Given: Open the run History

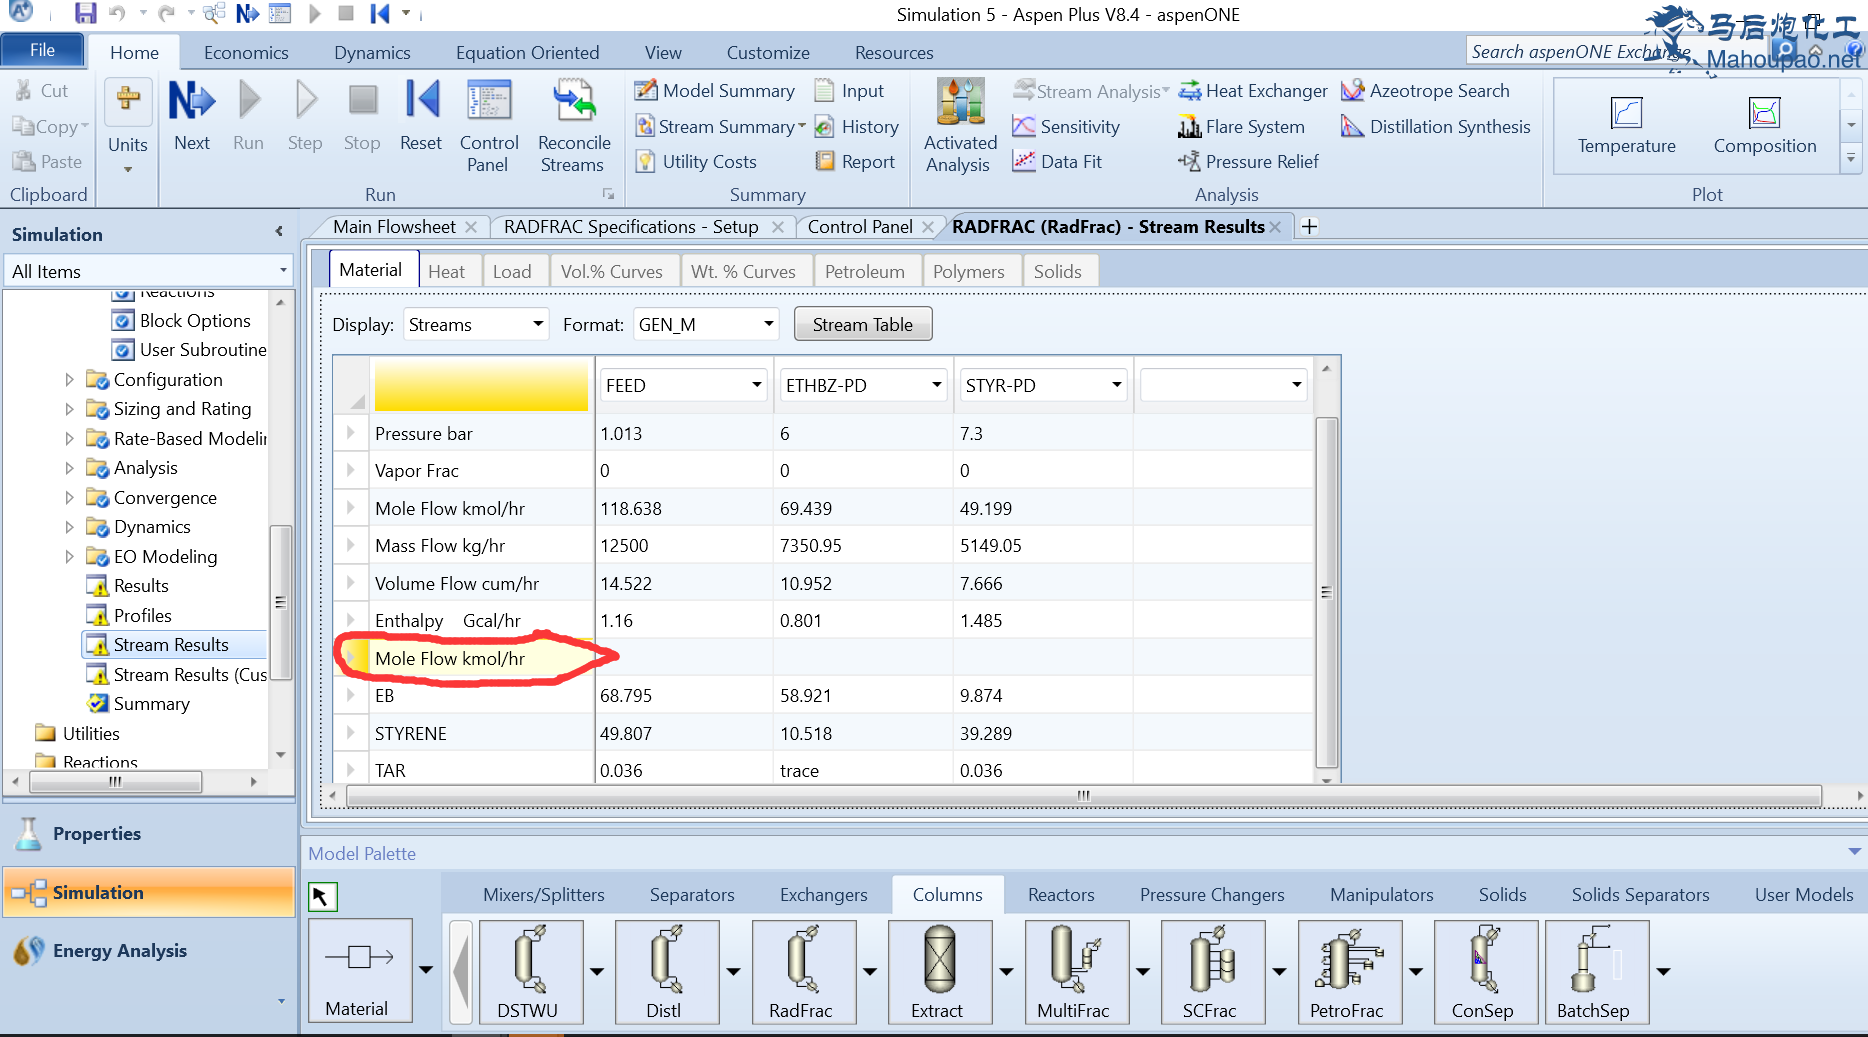Looking at the screenshot, I should [857, 127].
